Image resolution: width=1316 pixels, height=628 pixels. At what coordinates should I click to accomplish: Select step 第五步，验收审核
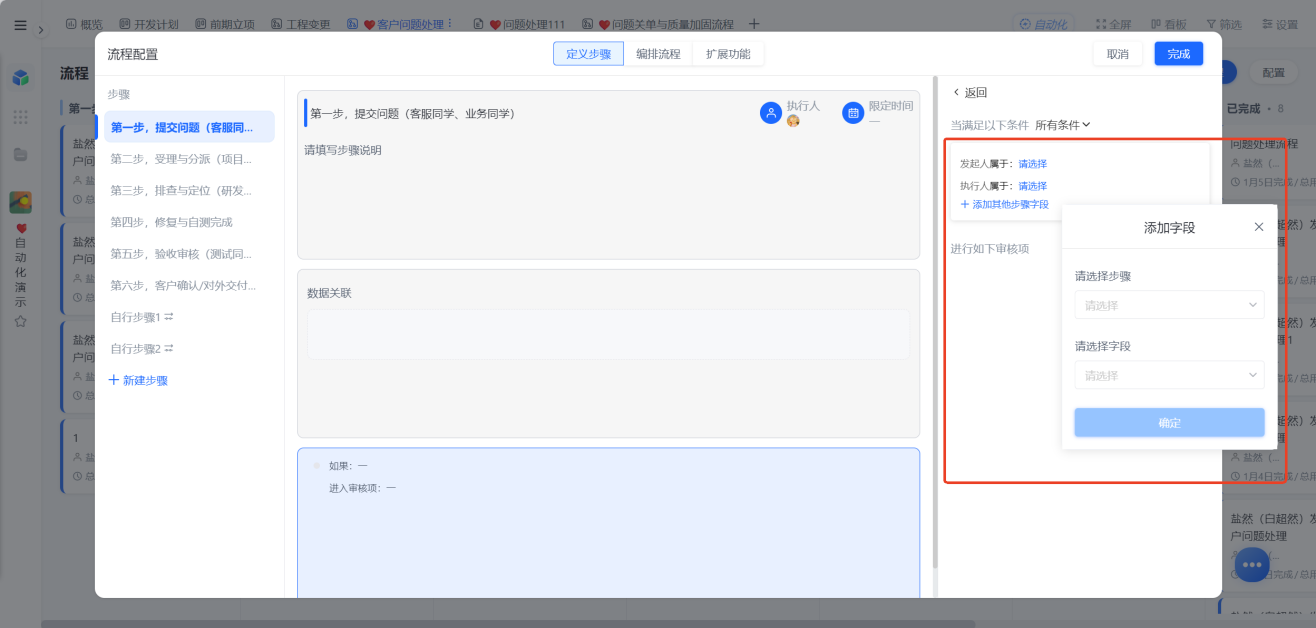189,254
